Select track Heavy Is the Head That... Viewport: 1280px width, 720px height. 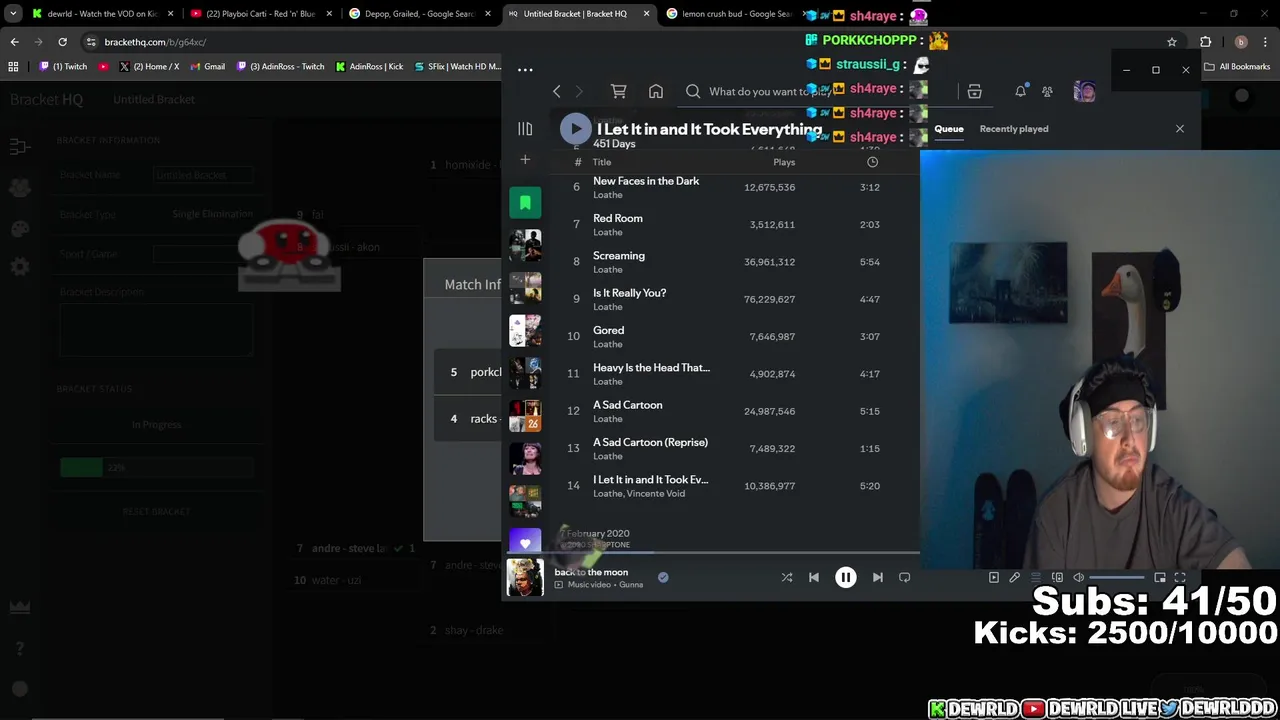(x=651, y=368)
